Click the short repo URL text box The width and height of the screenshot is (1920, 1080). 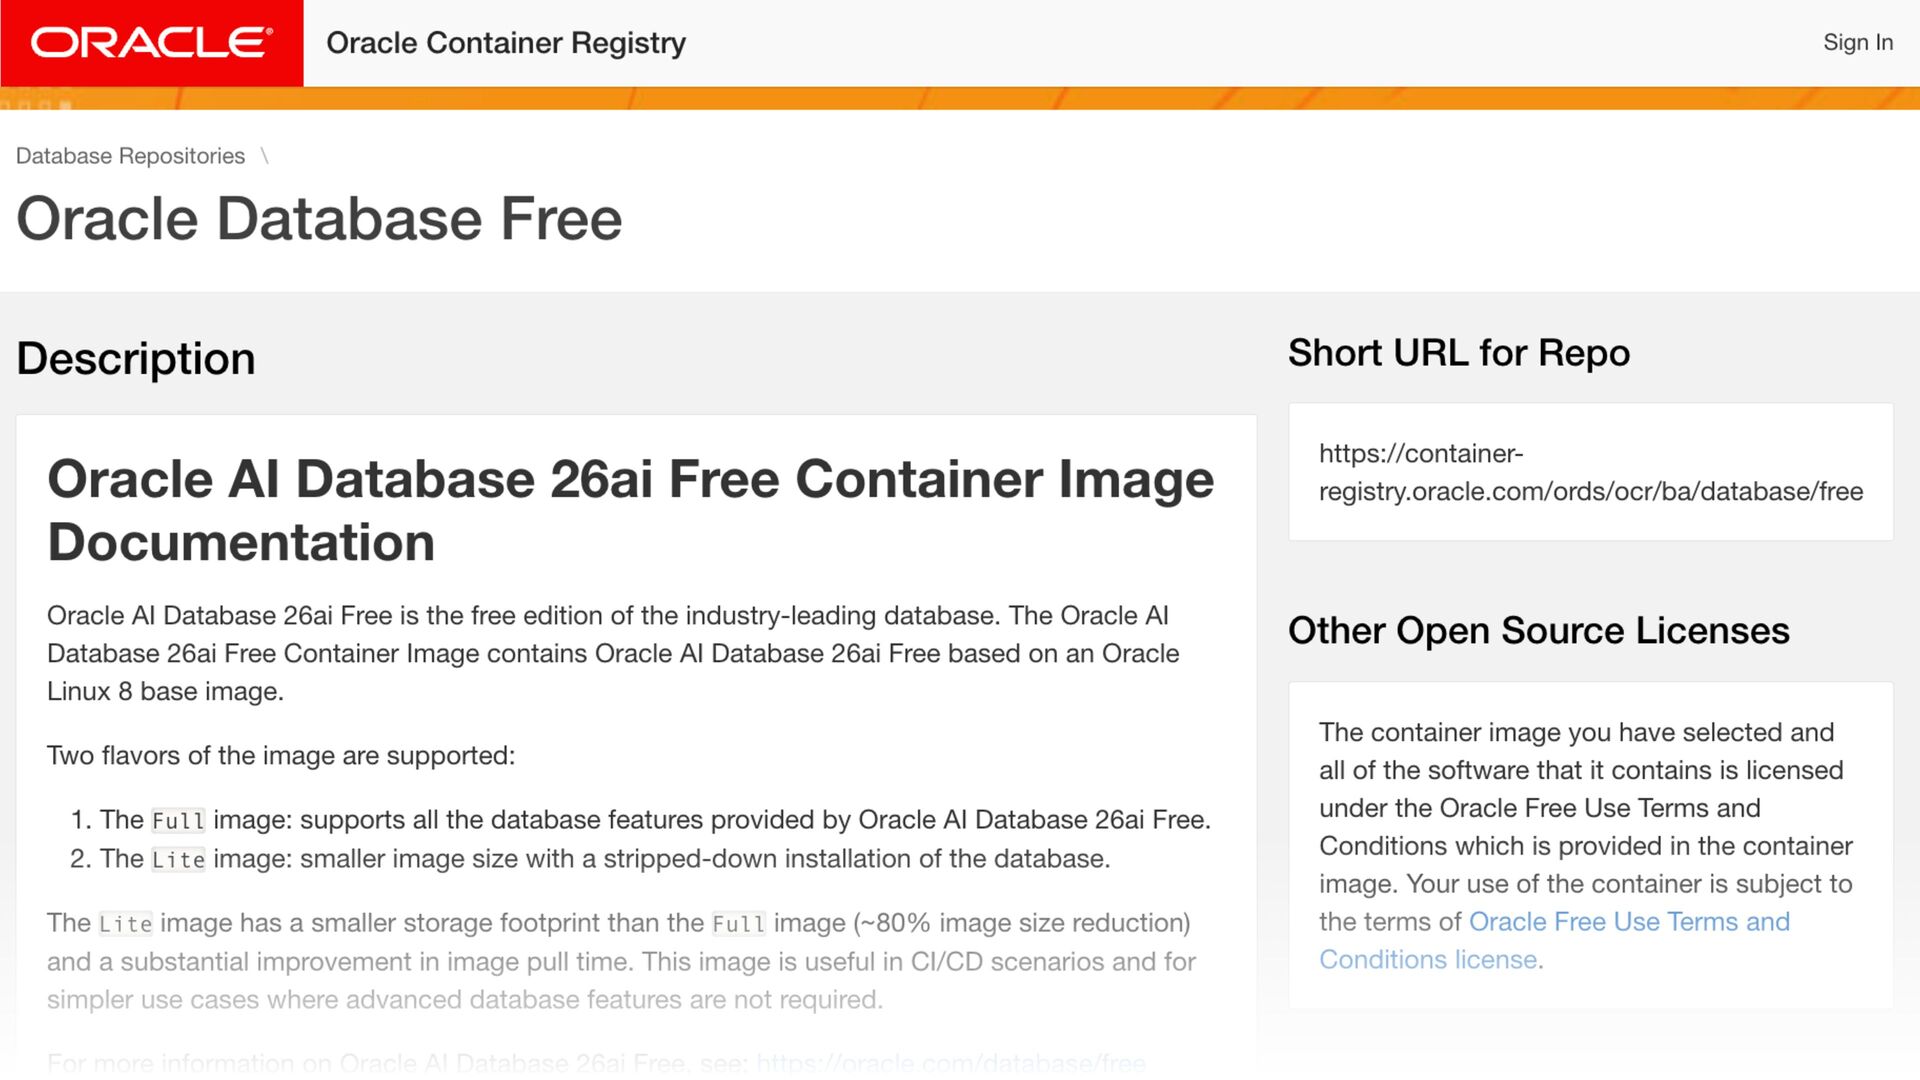(1590, 472)
